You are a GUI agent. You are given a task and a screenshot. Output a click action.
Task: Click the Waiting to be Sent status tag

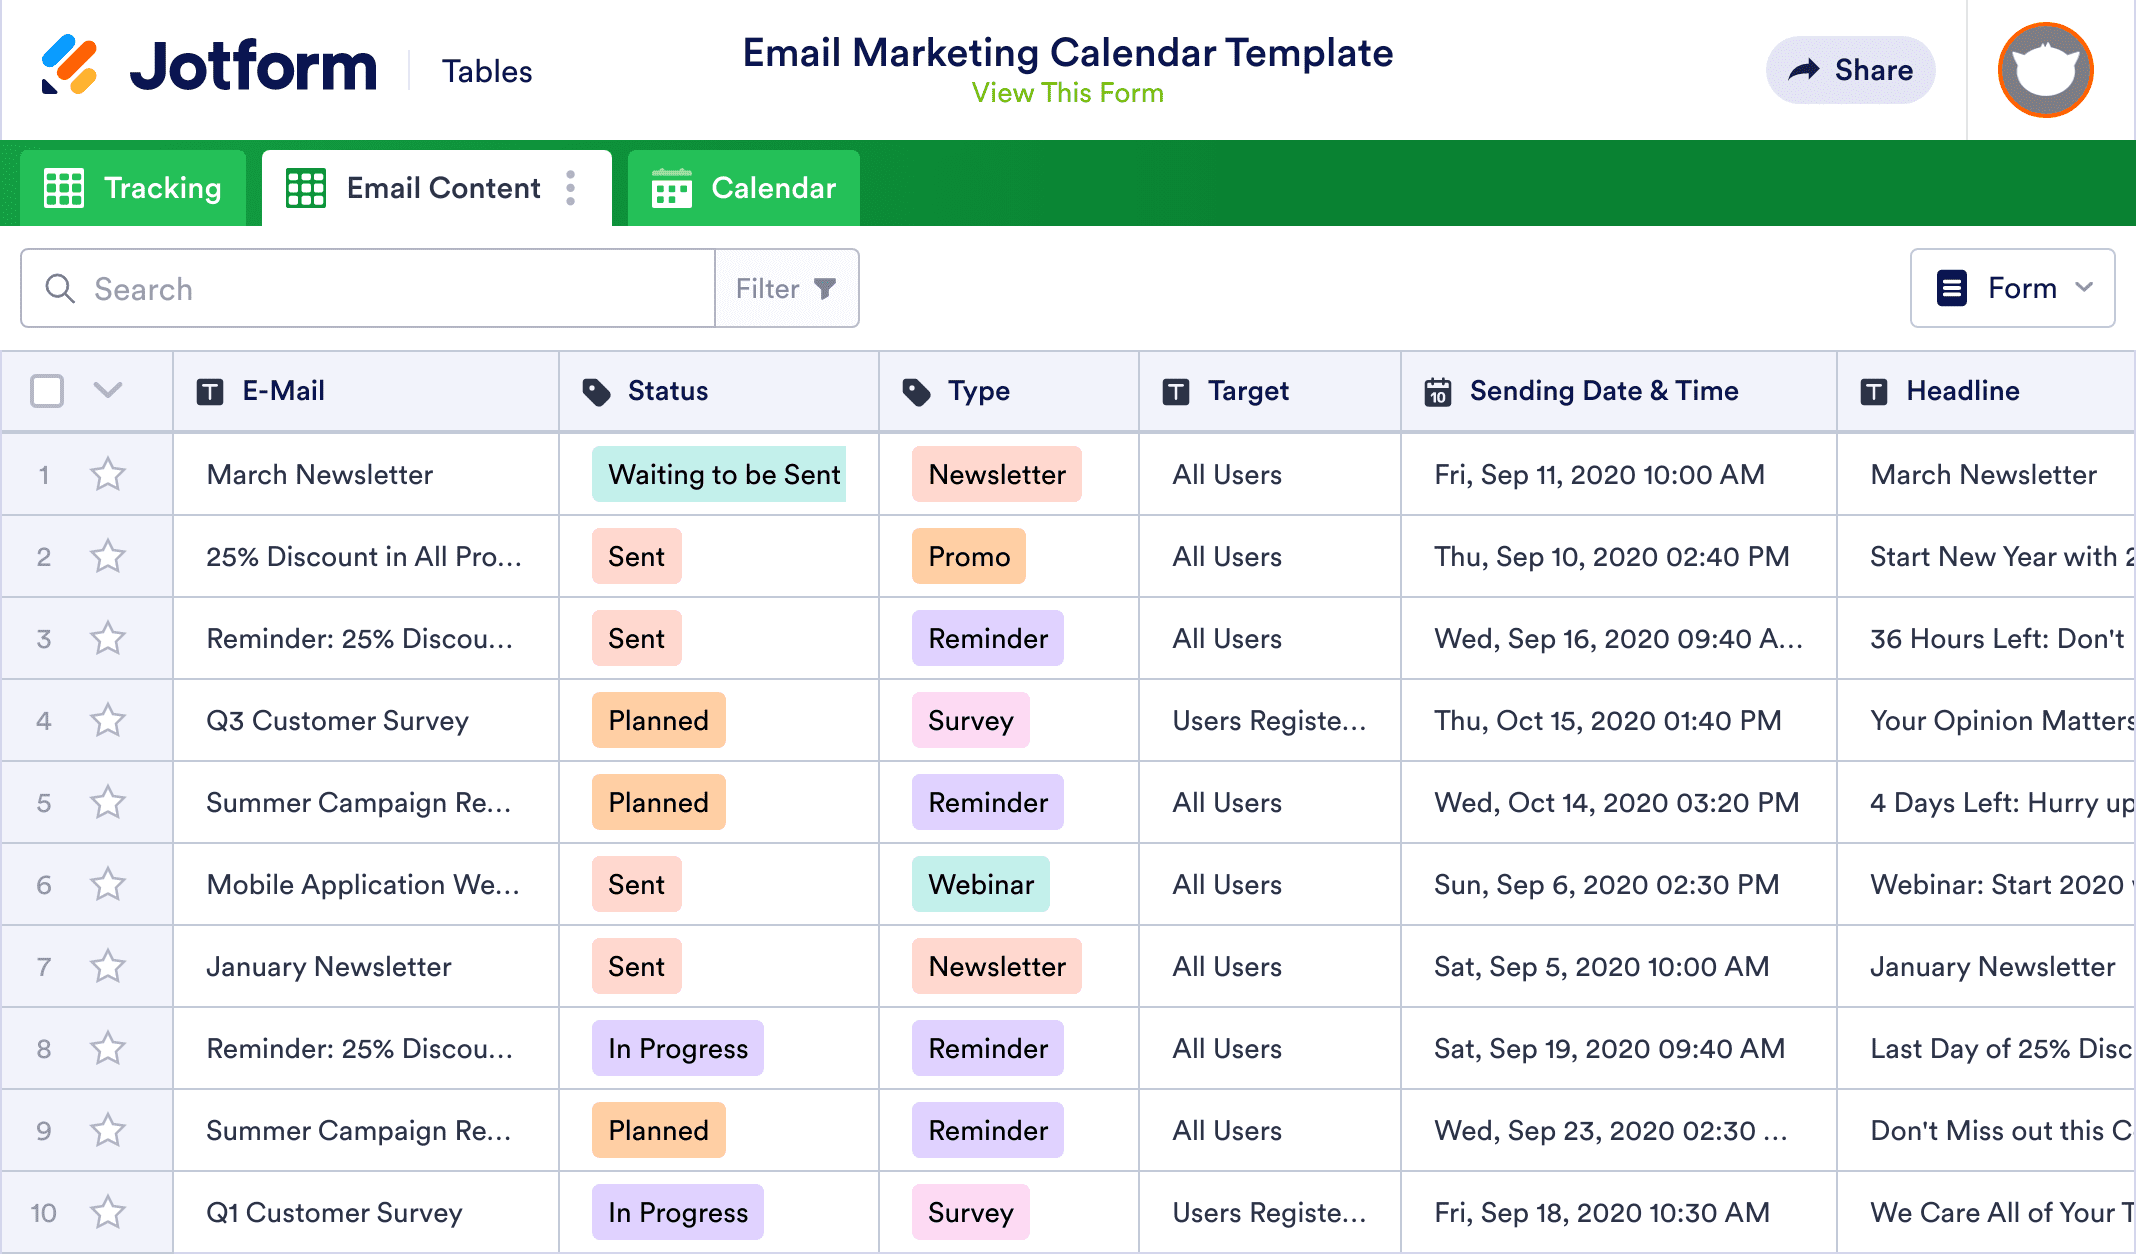723,474
